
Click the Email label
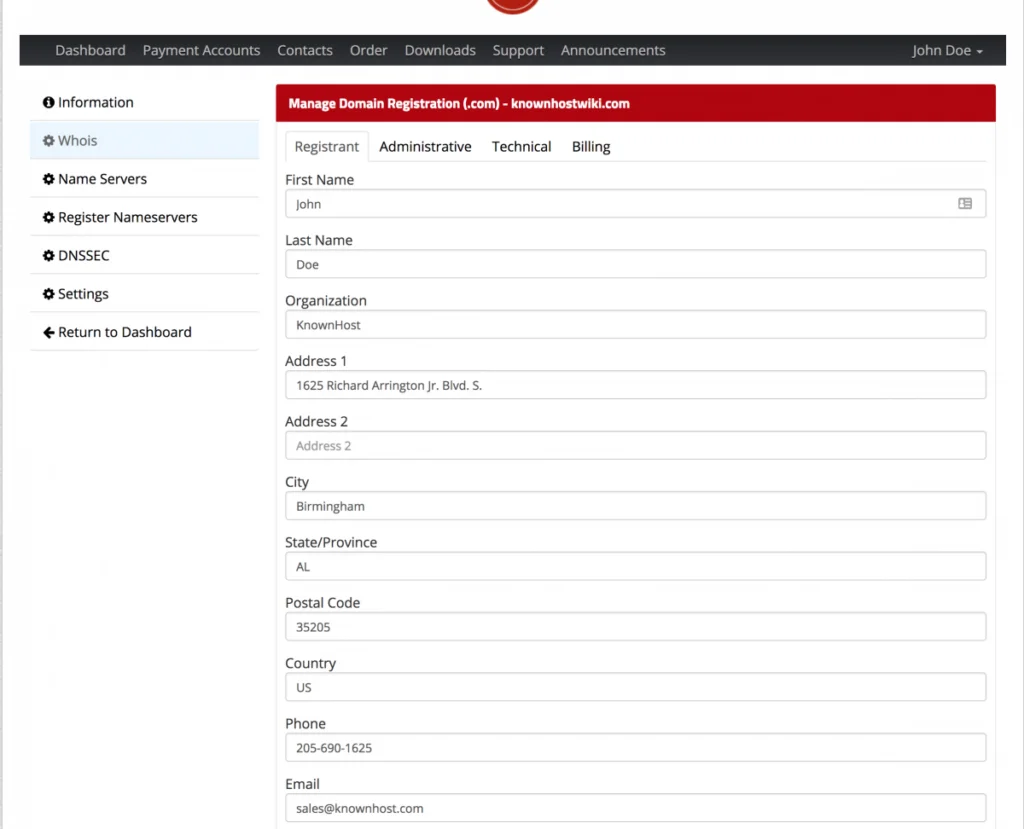click(302, 784)
